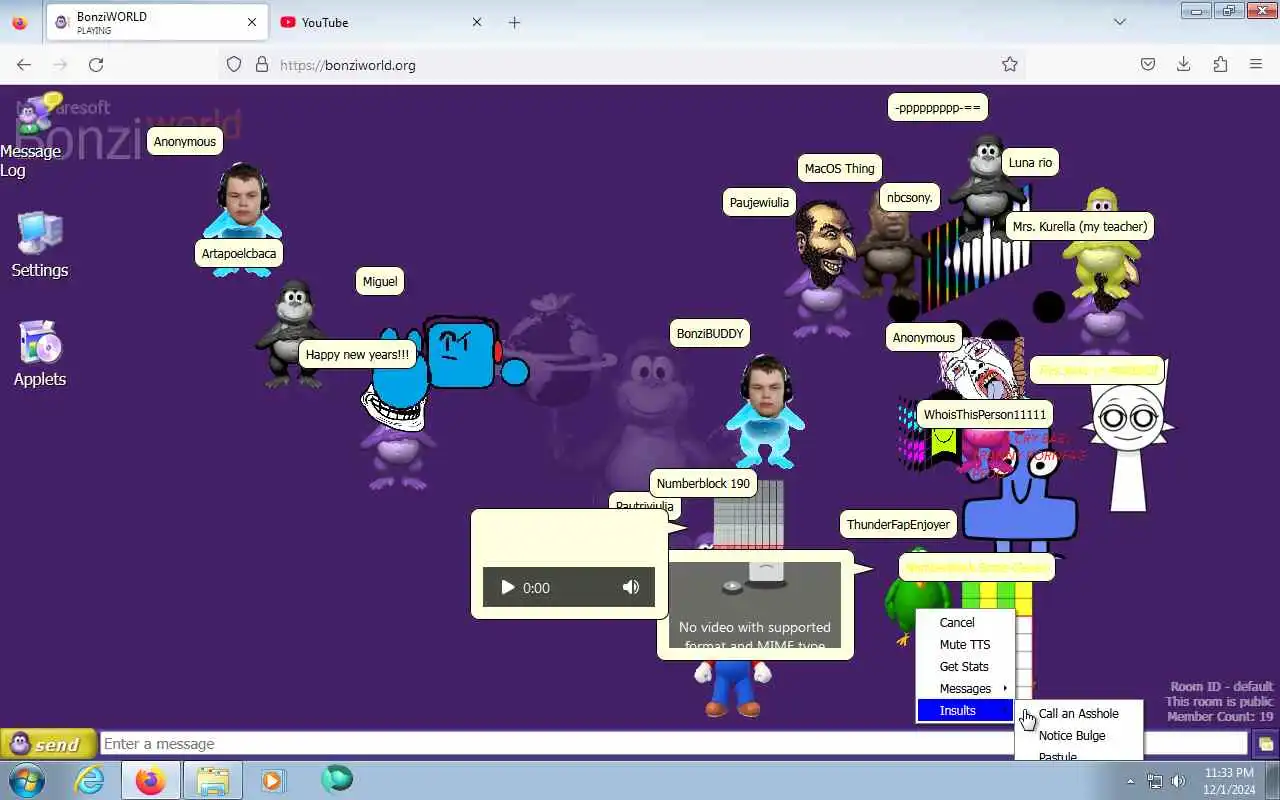Open the browser downloads icon
The width and height of the screenshot is (1280, 800).
[x=1184, y=64]
